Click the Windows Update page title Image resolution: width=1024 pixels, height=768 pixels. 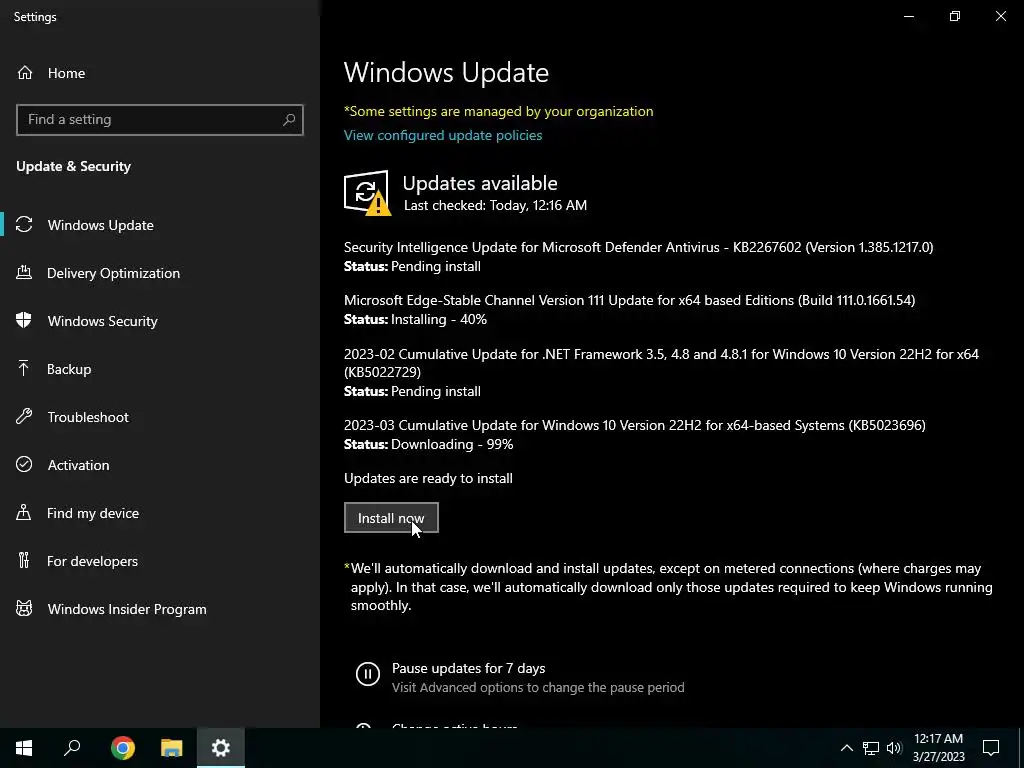(446, 72)
